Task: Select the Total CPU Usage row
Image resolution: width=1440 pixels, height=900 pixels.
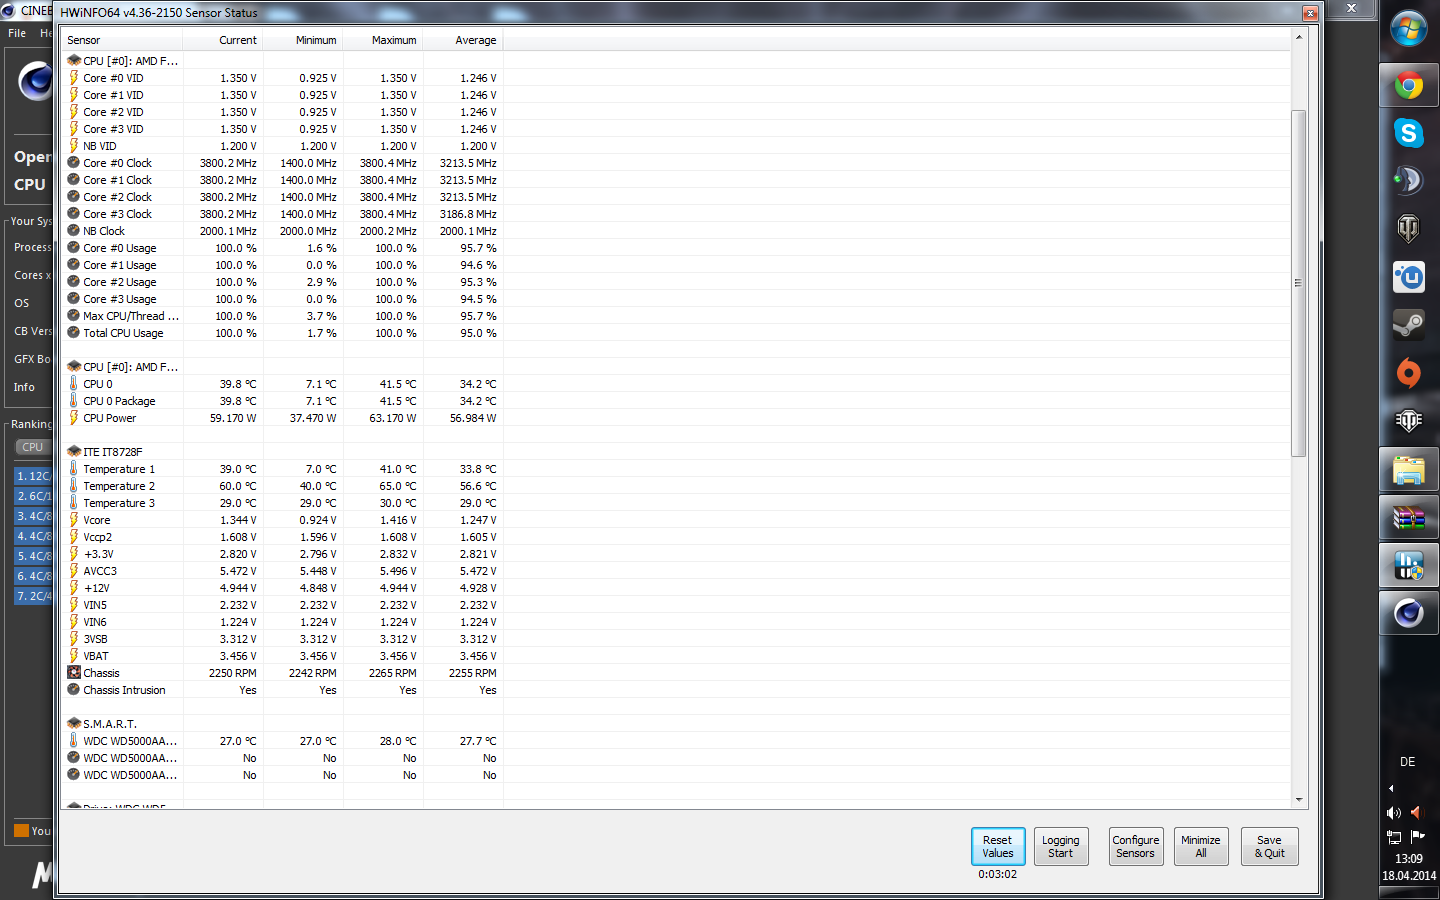Action: coord(282,333)
